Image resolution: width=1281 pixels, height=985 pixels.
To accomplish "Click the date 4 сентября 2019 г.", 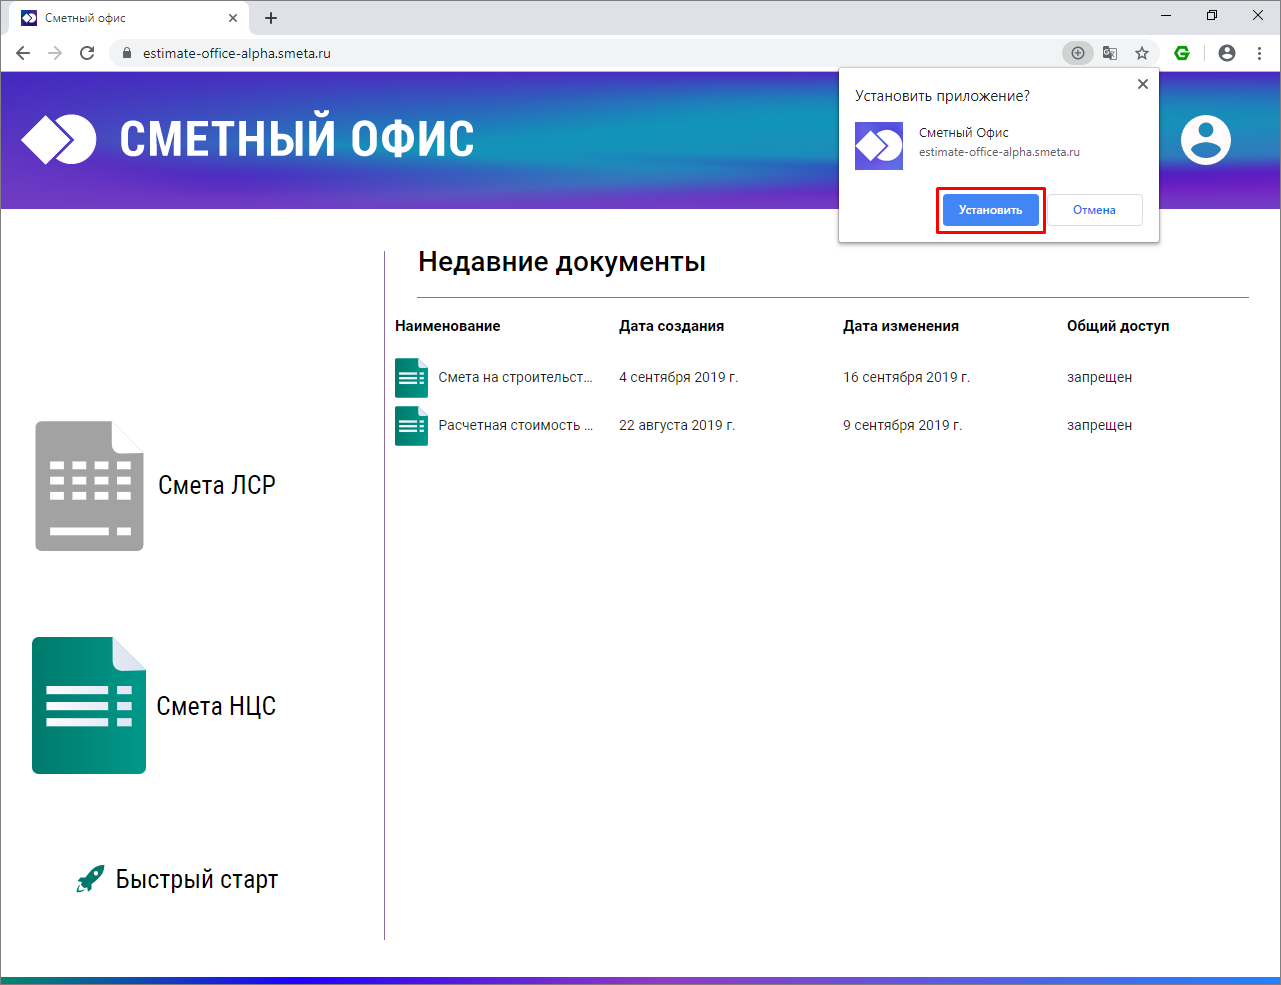I will pos(678,378).
